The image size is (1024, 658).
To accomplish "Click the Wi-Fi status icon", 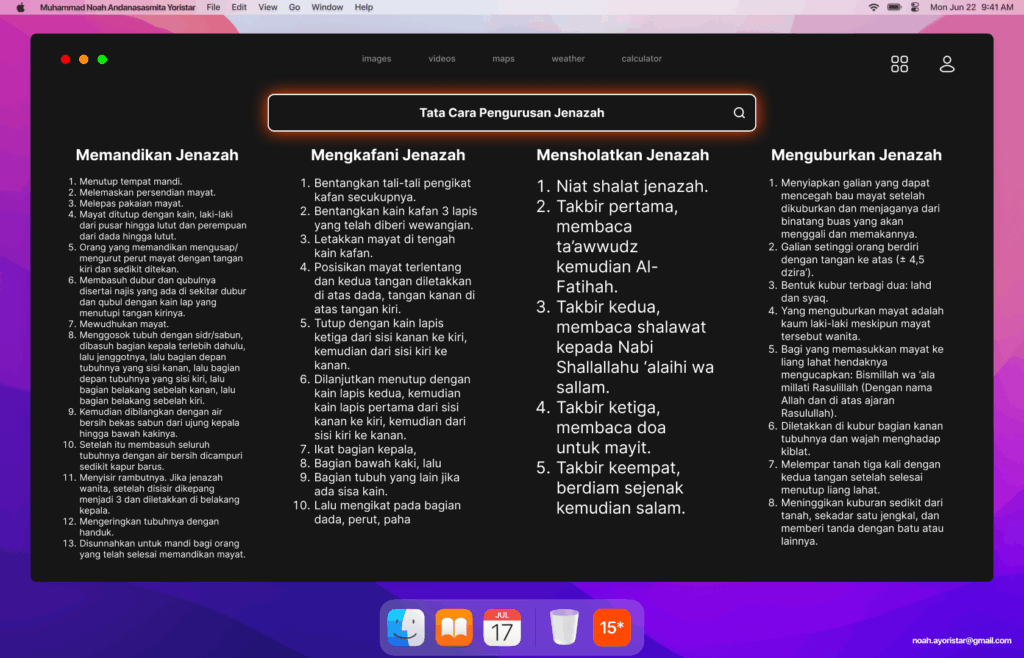I will click(873, 7).
